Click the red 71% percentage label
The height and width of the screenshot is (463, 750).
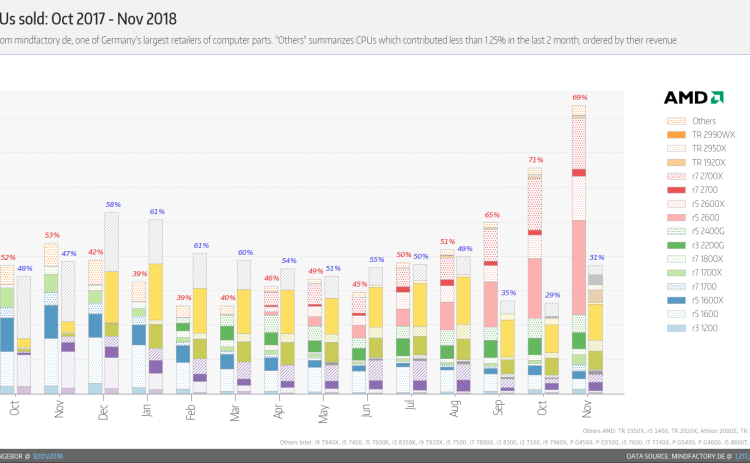click(x=536, y=160)
